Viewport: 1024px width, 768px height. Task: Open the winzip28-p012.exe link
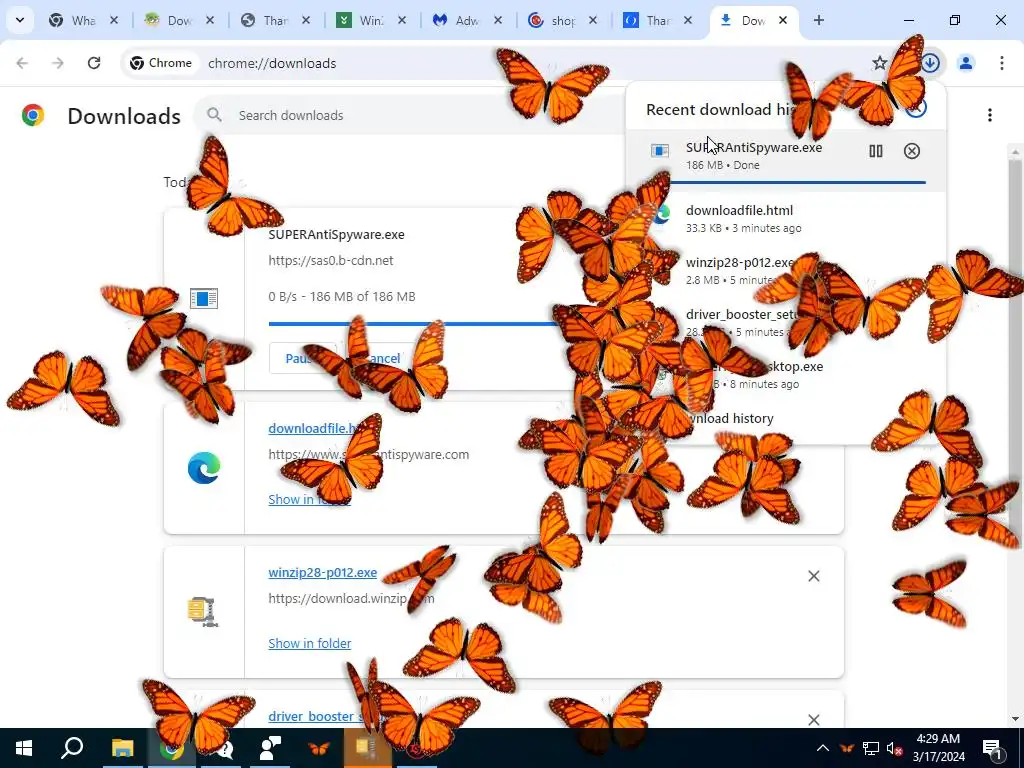323,573
